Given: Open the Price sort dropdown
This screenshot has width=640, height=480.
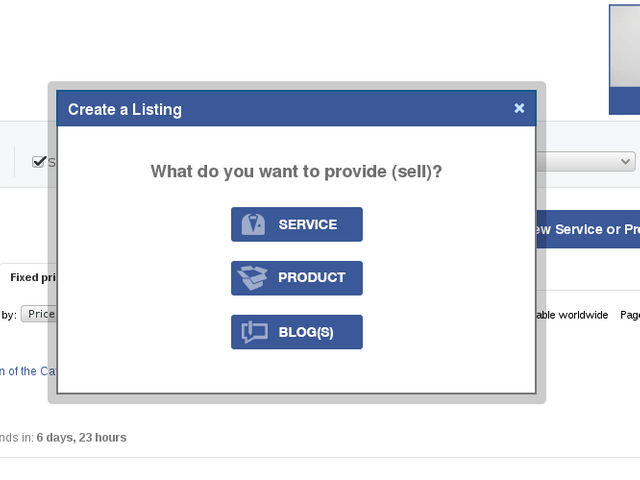Looking at the screenshot, I should [x=39, y=314].
